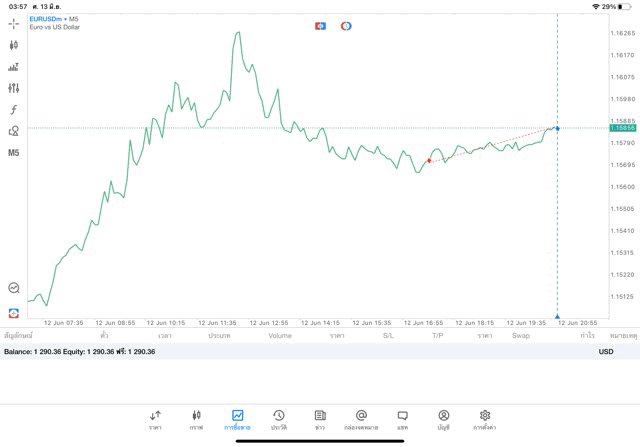Image resolution: width=640 pixels, height=447 pixels.
Task: Sort positions by the Volume column header
Action: click(x=280, y=336)
